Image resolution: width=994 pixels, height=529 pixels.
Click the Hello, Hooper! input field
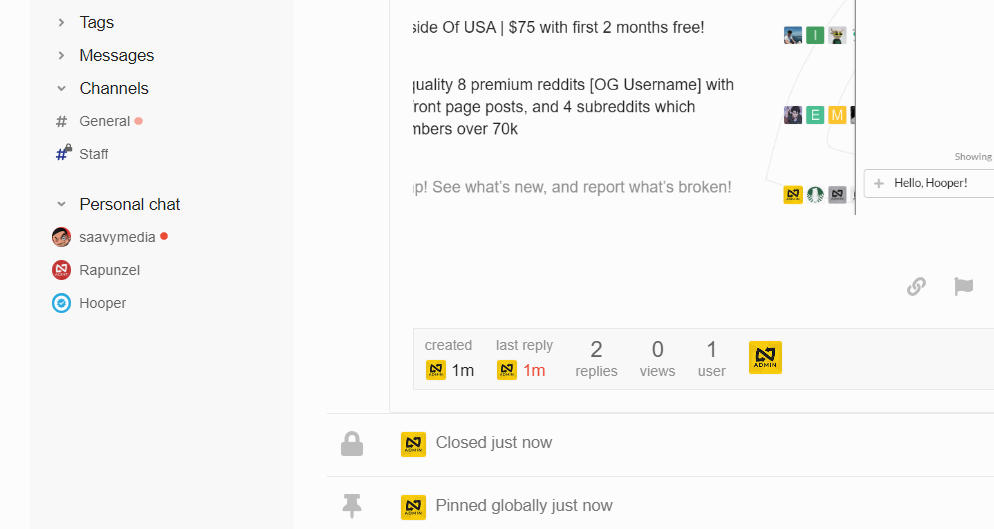click(x=929, y=183)
